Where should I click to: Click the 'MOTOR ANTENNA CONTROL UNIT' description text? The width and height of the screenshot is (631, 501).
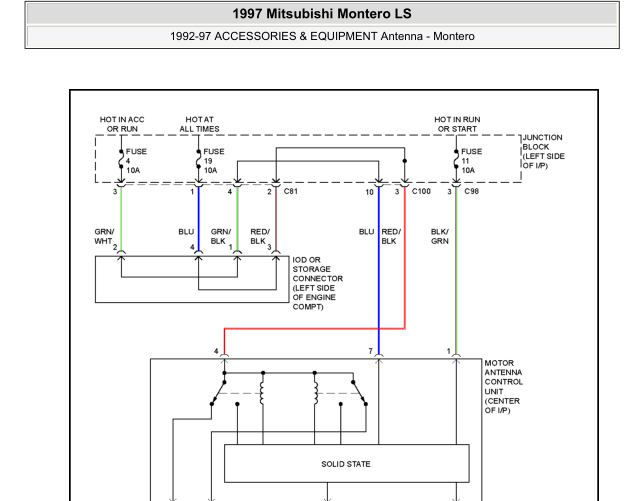pyautogui.click(x=503, y=387)
